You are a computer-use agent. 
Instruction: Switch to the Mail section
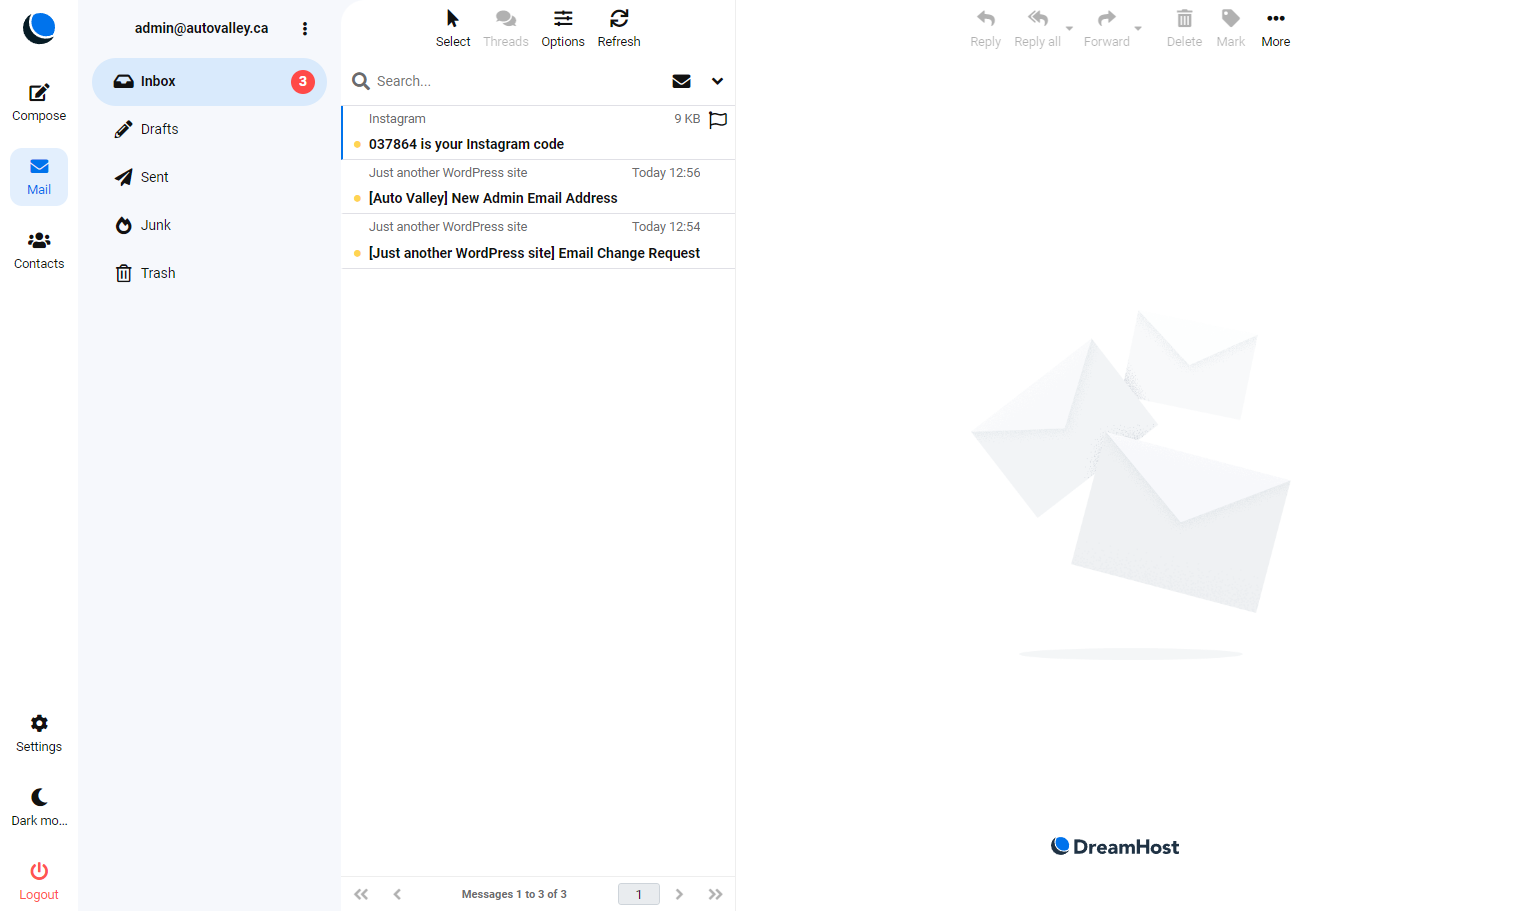pyautogui.click(x=39, y=177)
